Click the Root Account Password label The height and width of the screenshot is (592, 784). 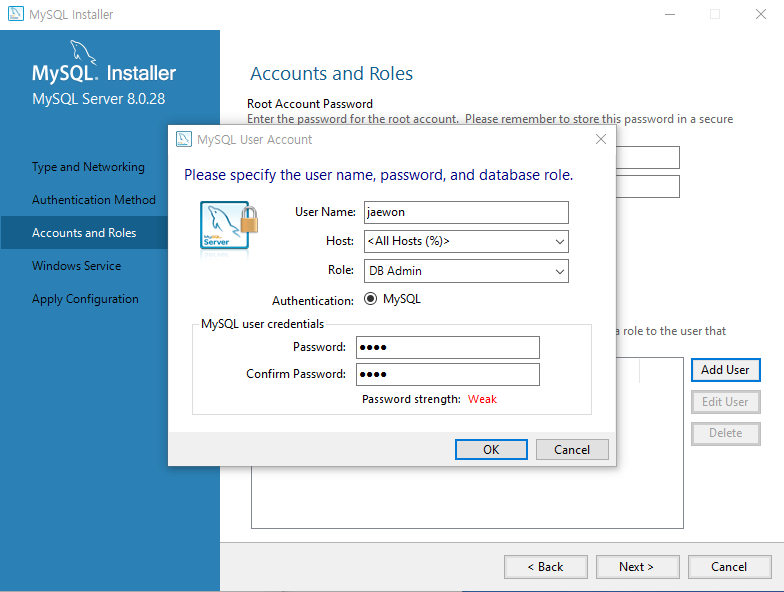pyautogui.click(x=310, y=104)
